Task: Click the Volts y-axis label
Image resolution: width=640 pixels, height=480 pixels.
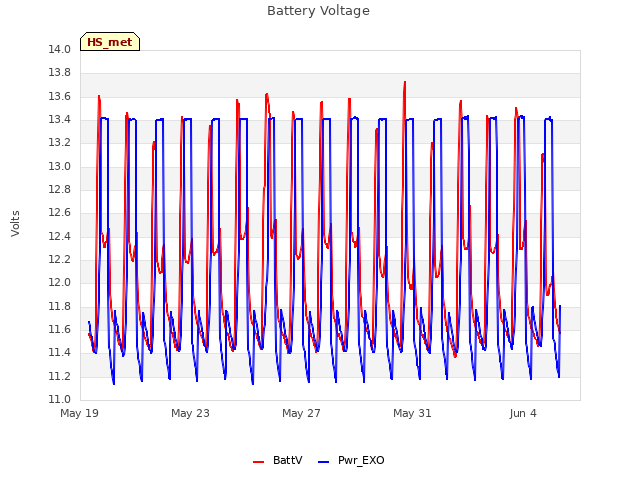Action: [x=16, y=223]
